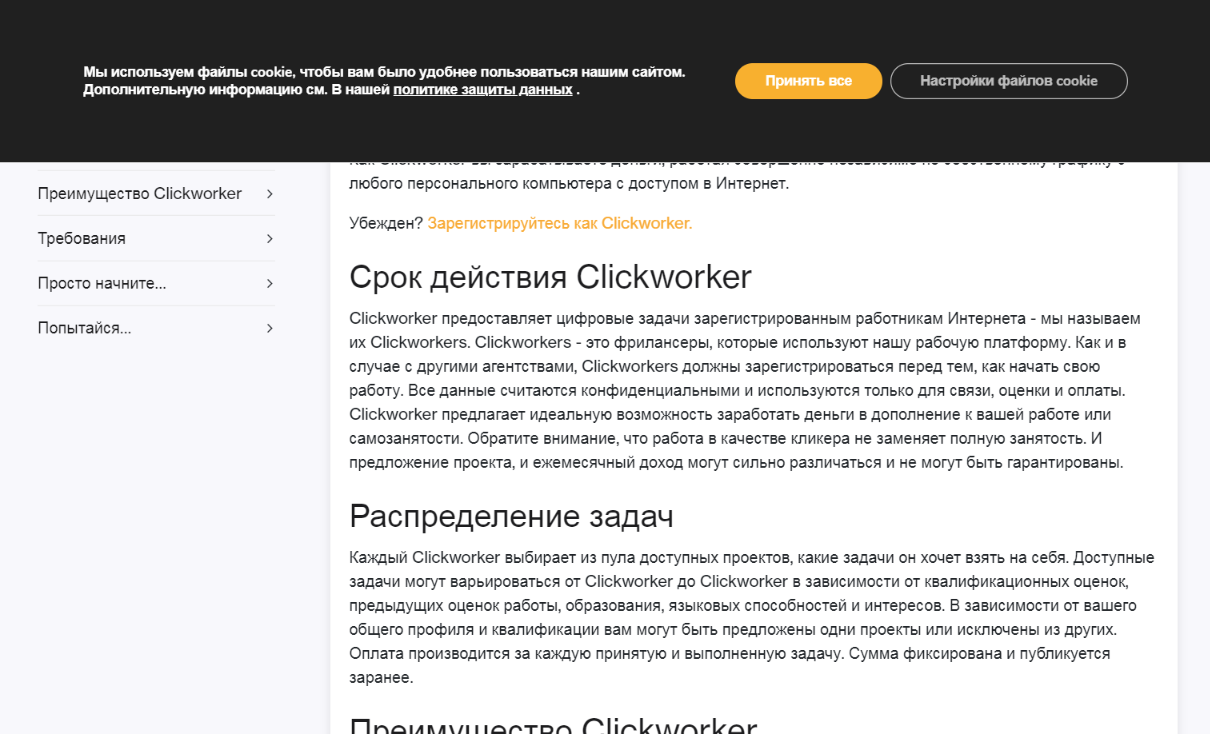
Task: Expand the chevron next to 'Попытайся...'
Action: (270, 328)
